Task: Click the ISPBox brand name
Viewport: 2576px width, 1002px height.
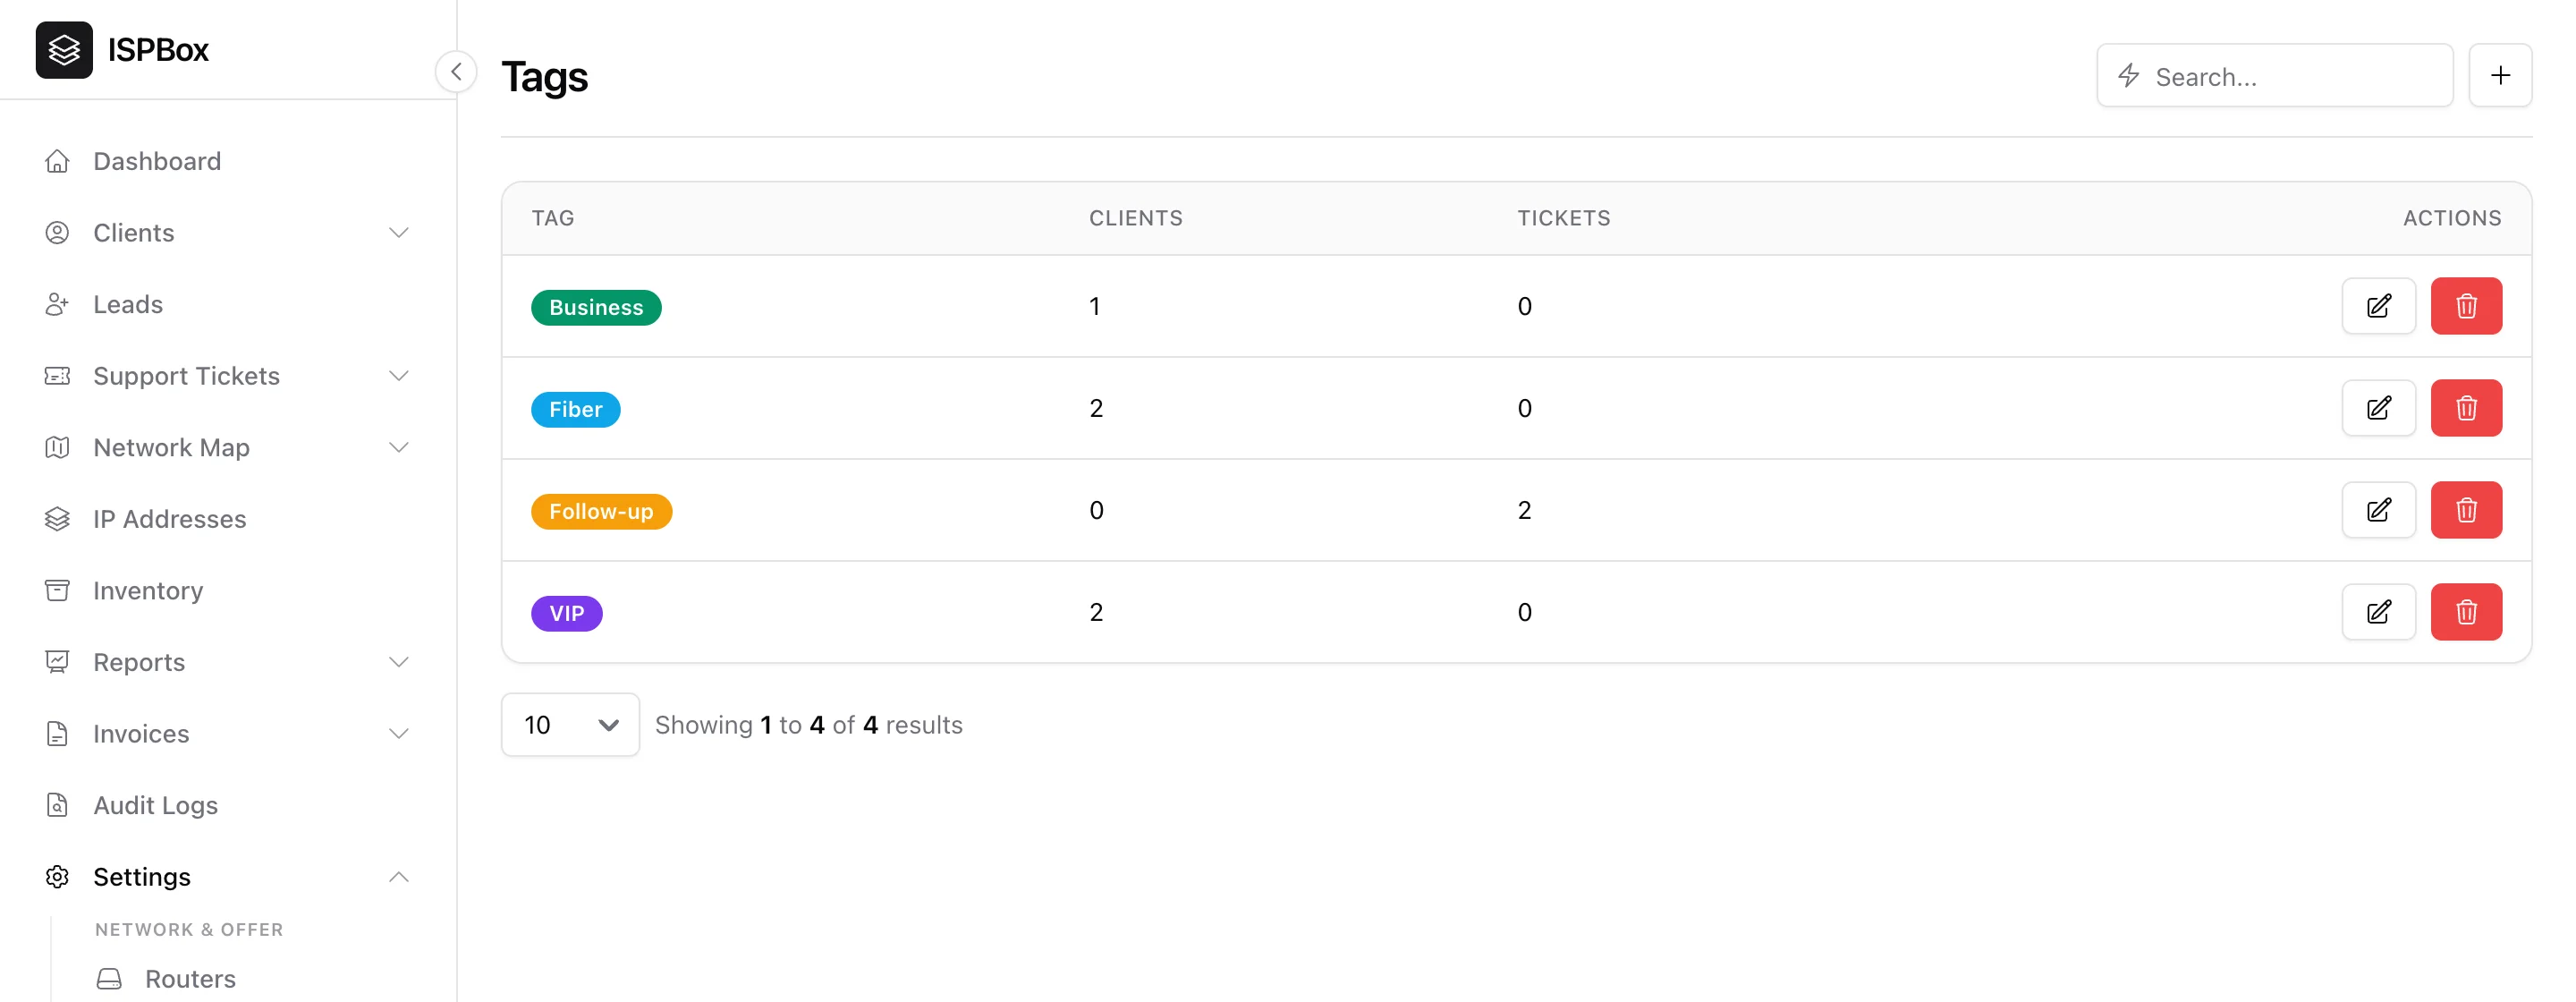Action: 158,50
